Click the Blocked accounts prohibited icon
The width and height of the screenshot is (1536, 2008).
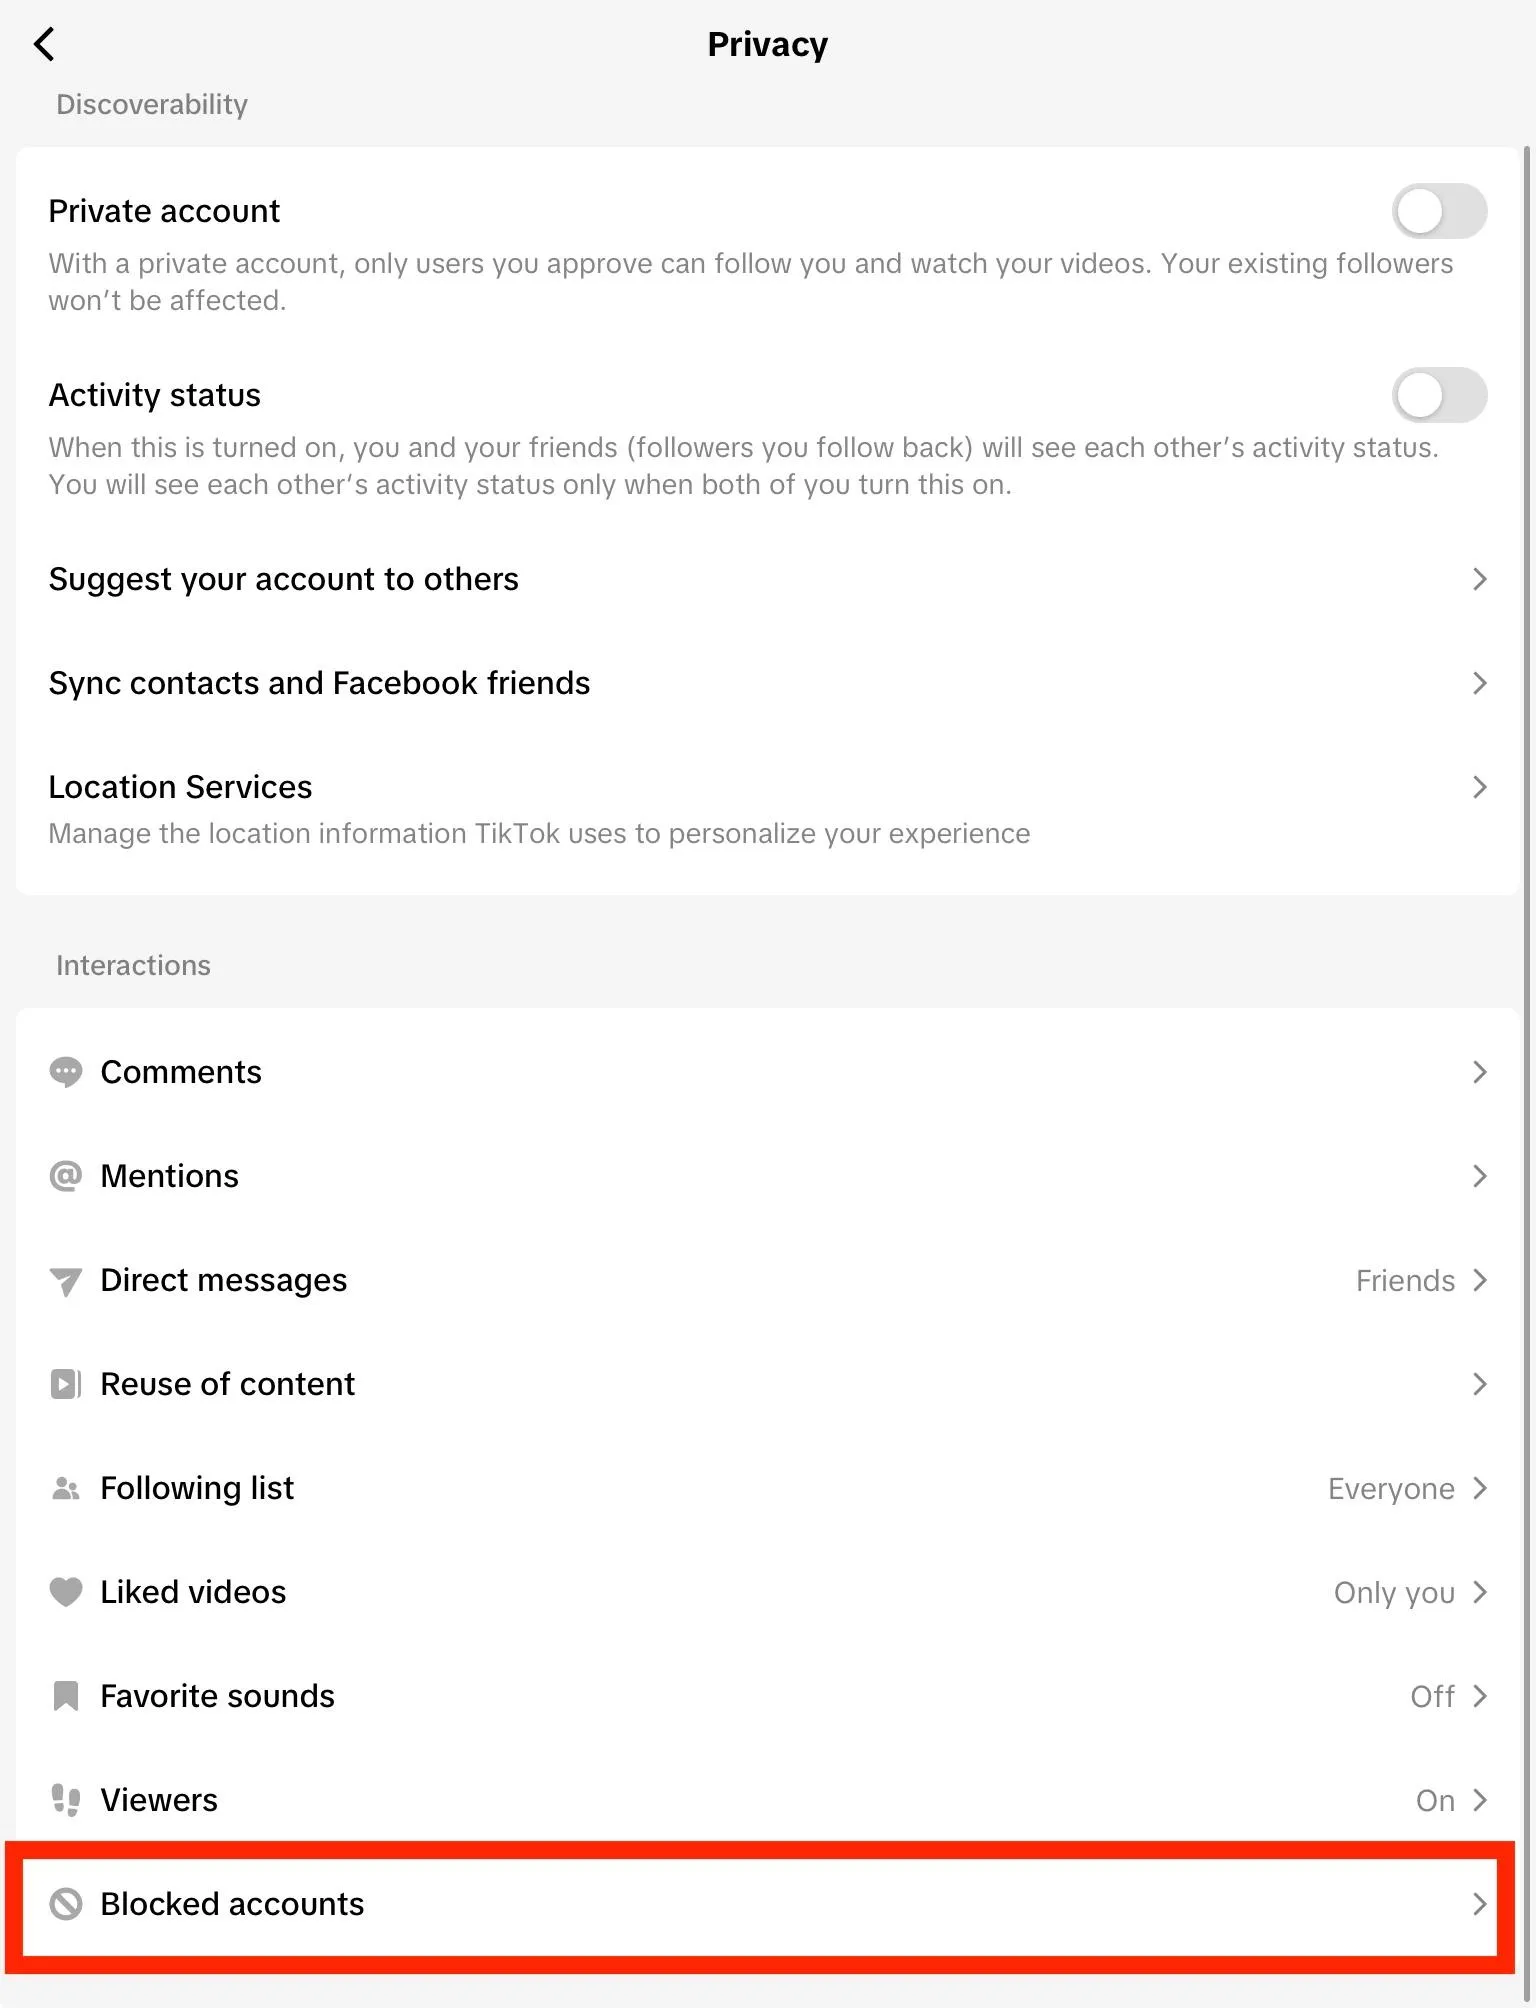tap(66, 1904)
